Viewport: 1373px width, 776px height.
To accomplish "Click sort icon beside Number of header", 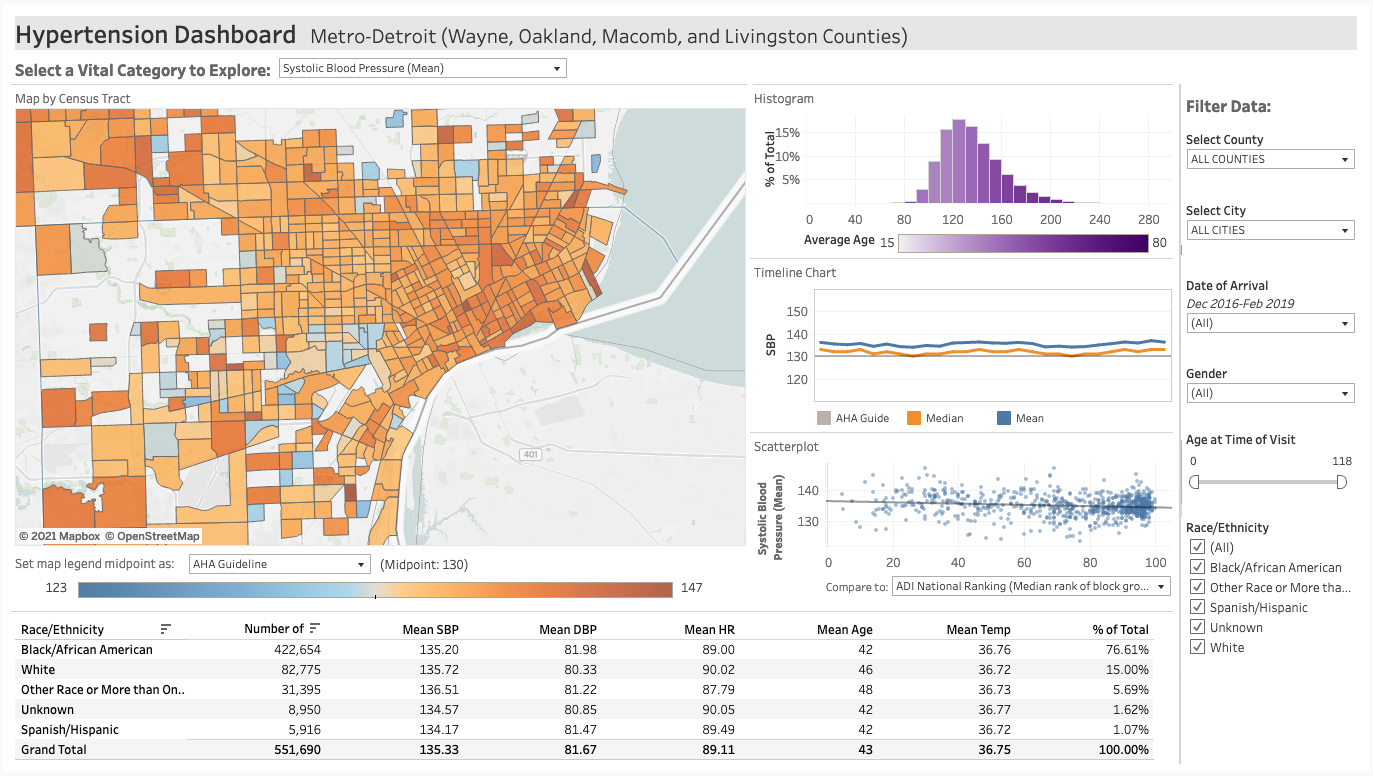I will tap(315, 628).
